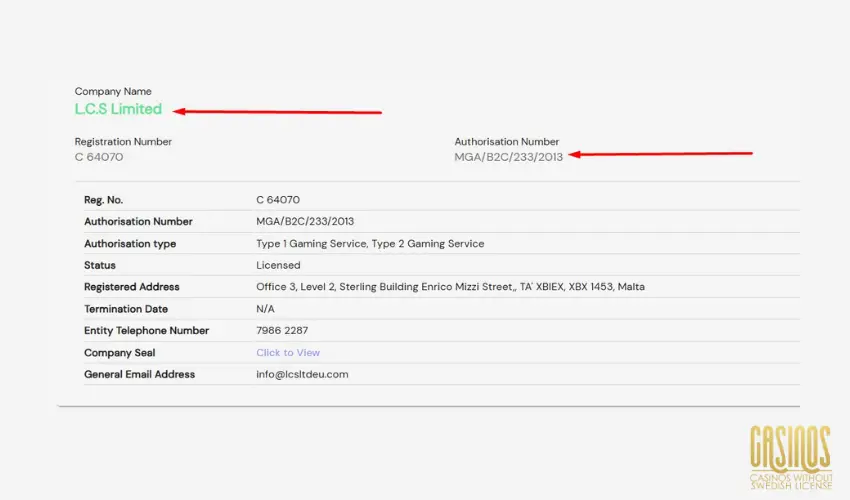
Task: Click the 'Entity Telephone Number' row label
Action: (x=146, y=330)
